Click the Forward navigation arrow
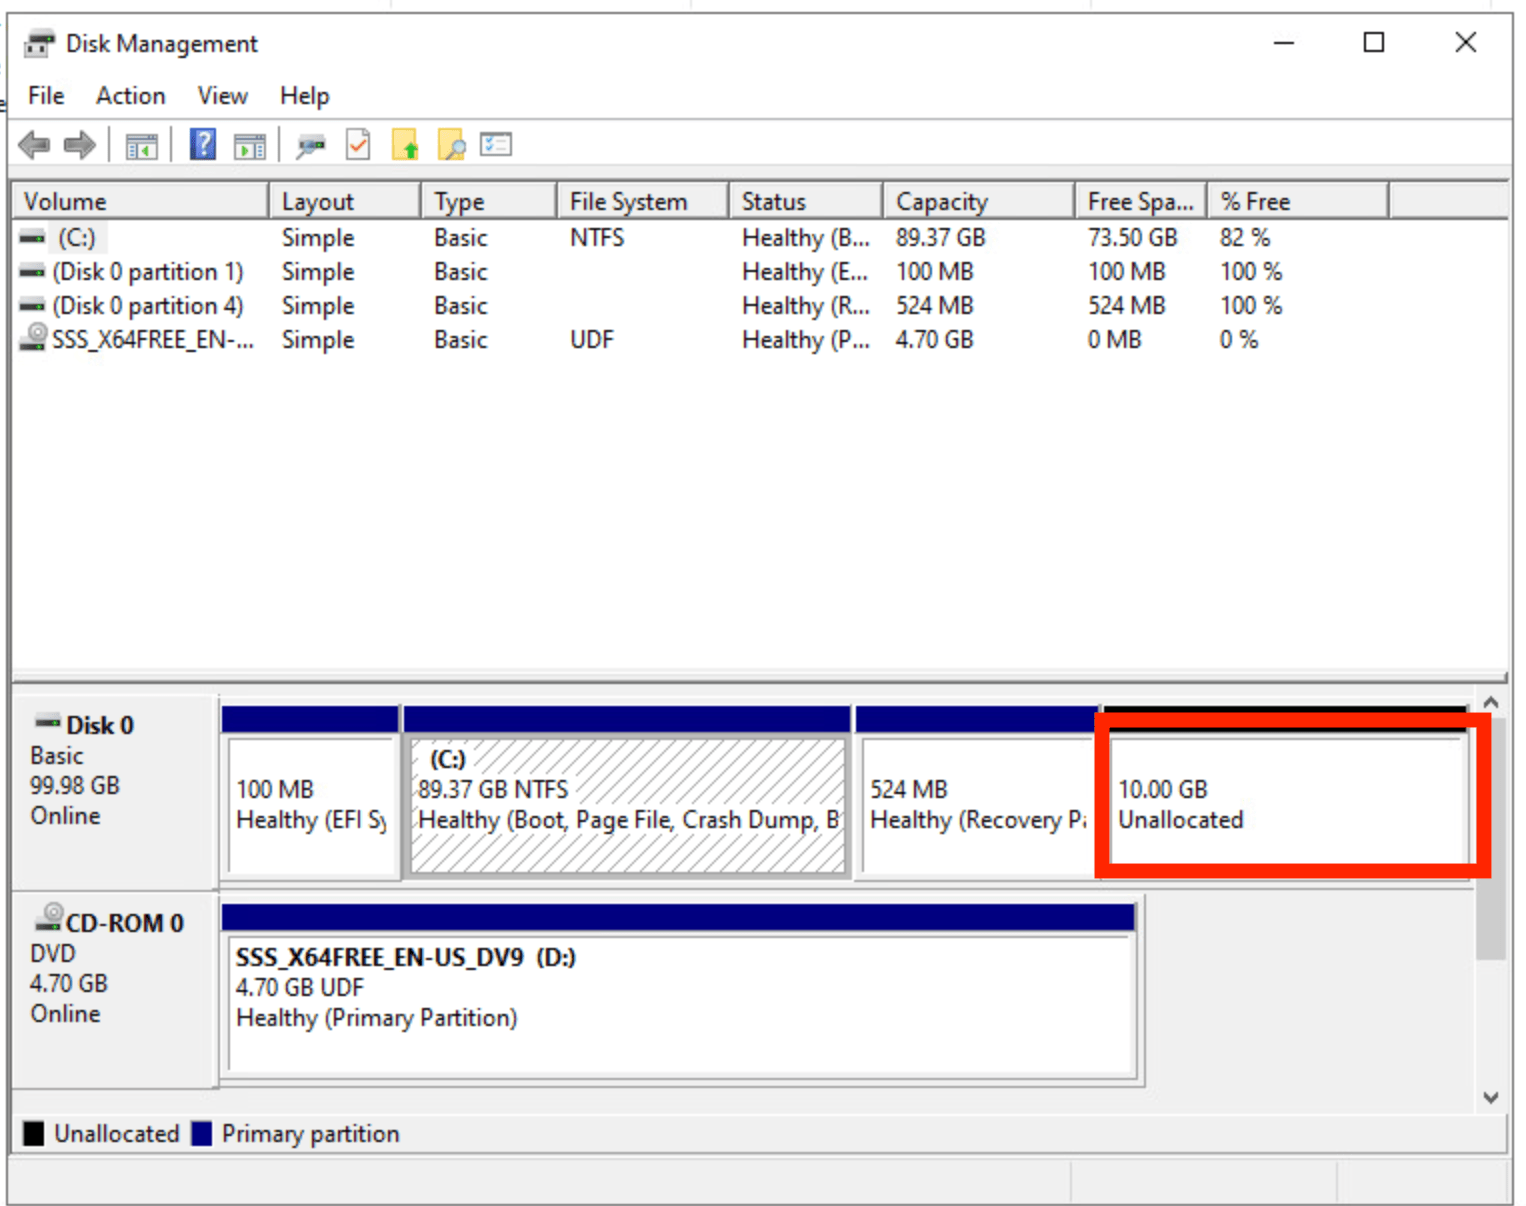This screenshot has width=1526, height=1206. click(79, 144)
